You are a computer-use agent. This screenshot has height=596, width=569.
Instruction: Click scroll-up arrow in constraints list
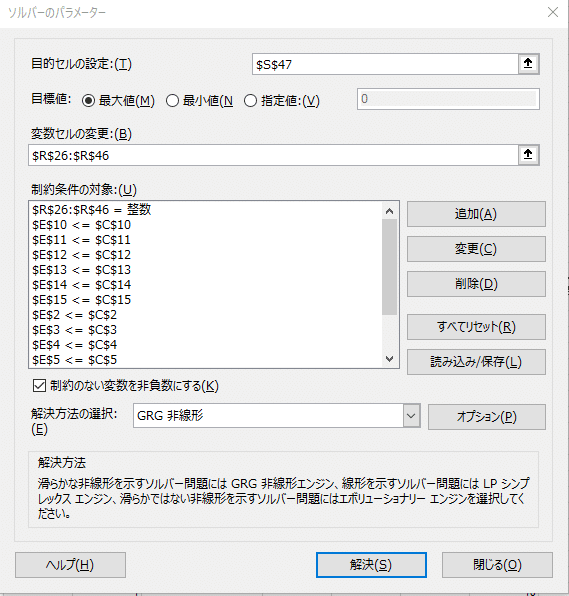click(x=390, y=211)
